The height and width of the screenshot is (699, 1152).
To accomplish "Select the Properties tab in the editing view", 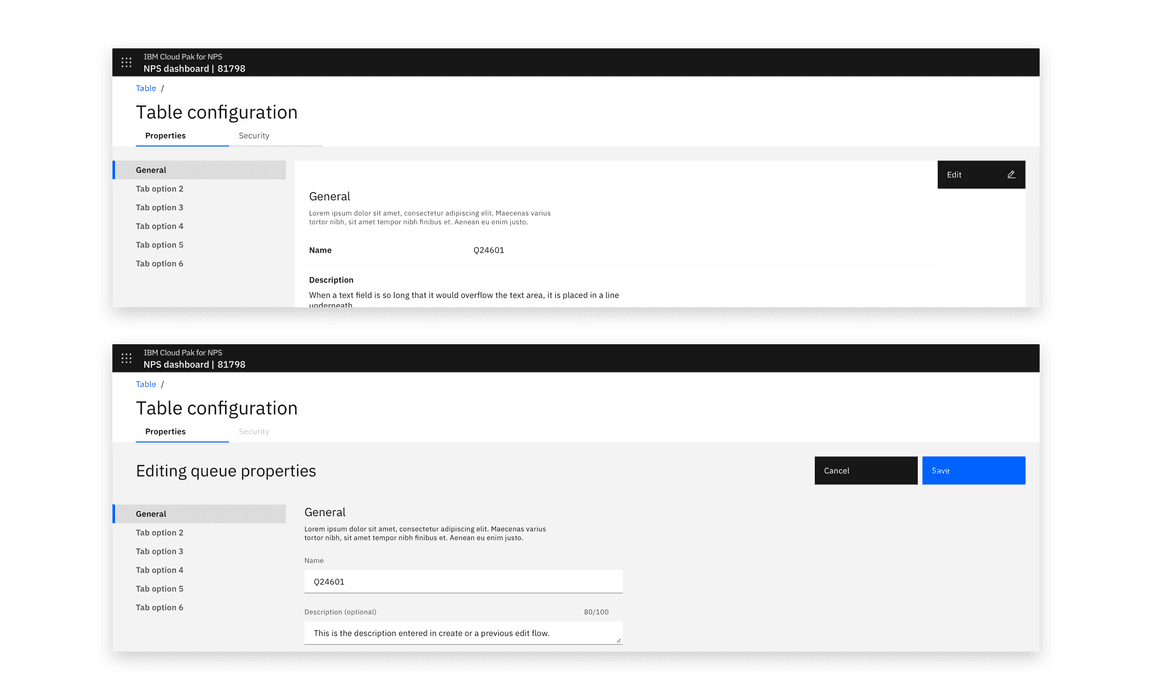I will [166, 432].
